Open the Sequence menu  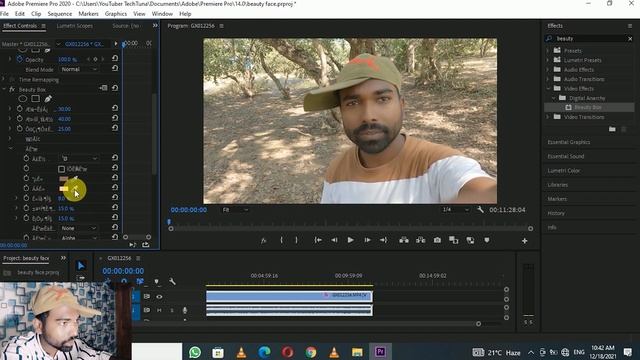point(60,14)
